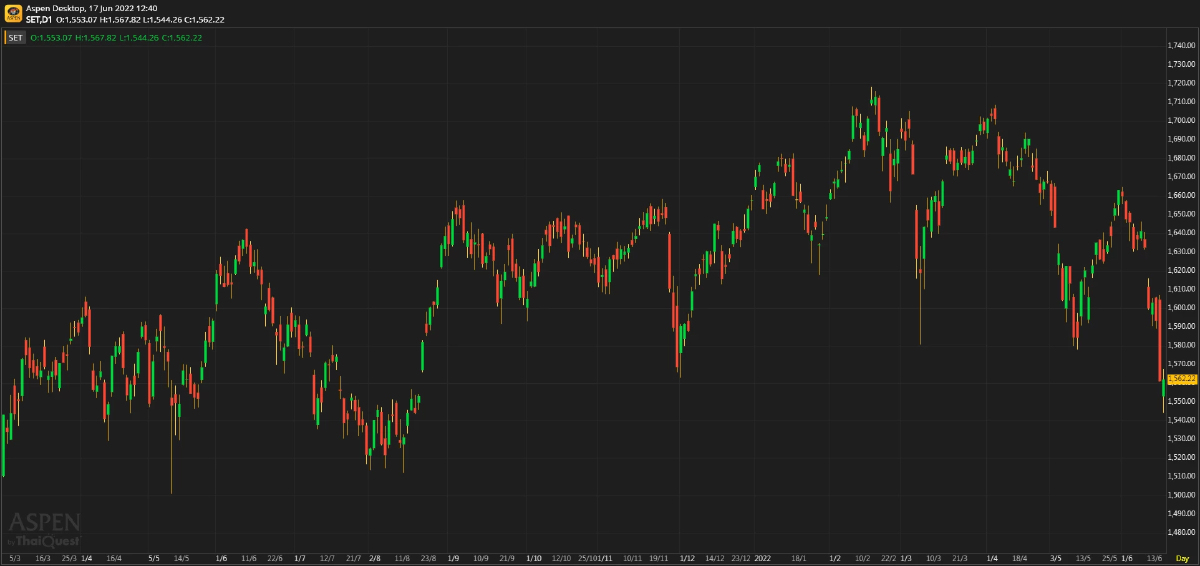Click the 1/7 date on time axis
Screen dimensions: 1200x566
(300, 558)
